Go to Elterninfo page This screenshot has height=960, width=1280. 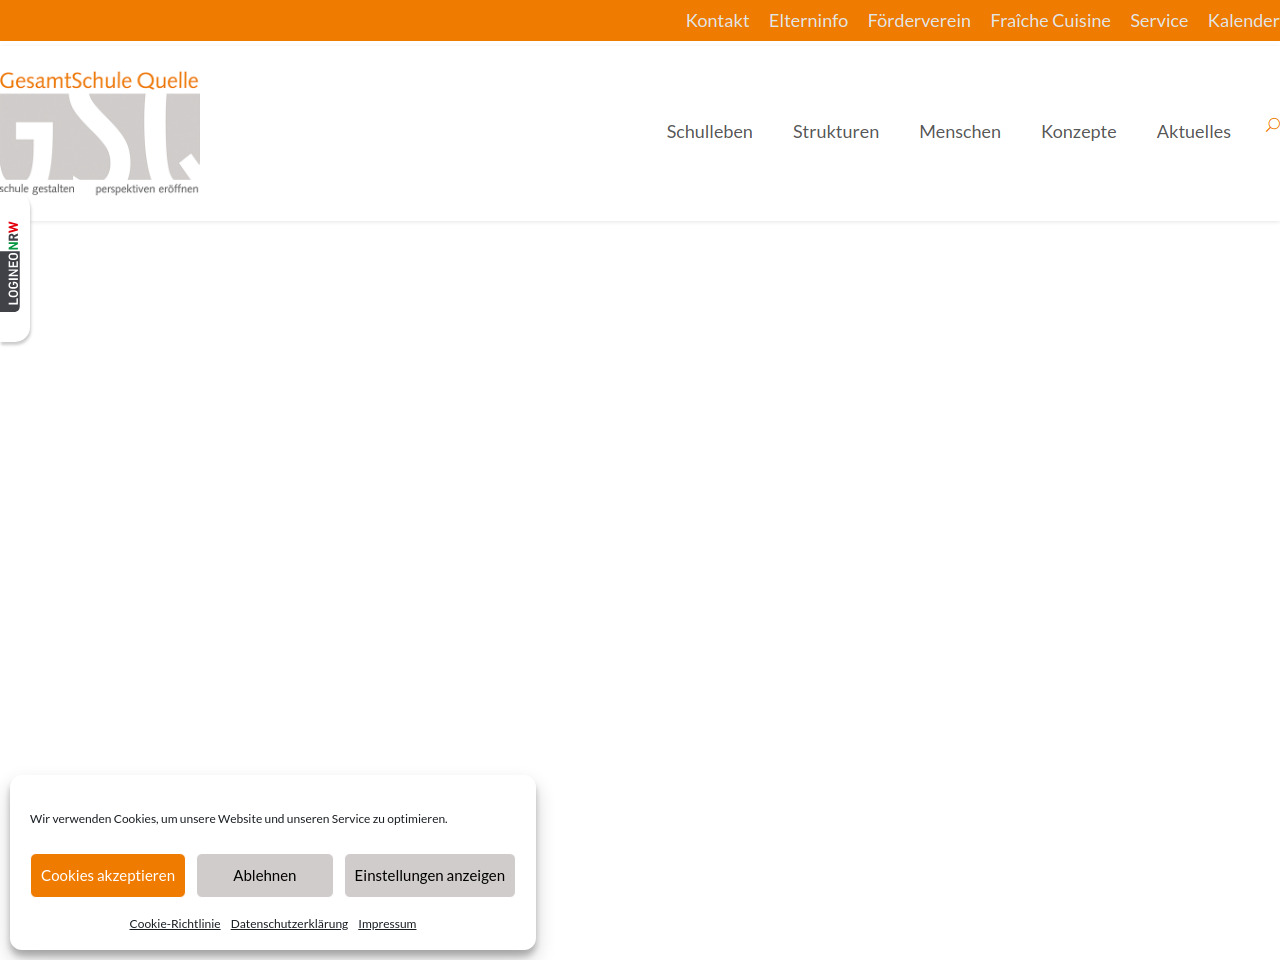pos(808,21)
